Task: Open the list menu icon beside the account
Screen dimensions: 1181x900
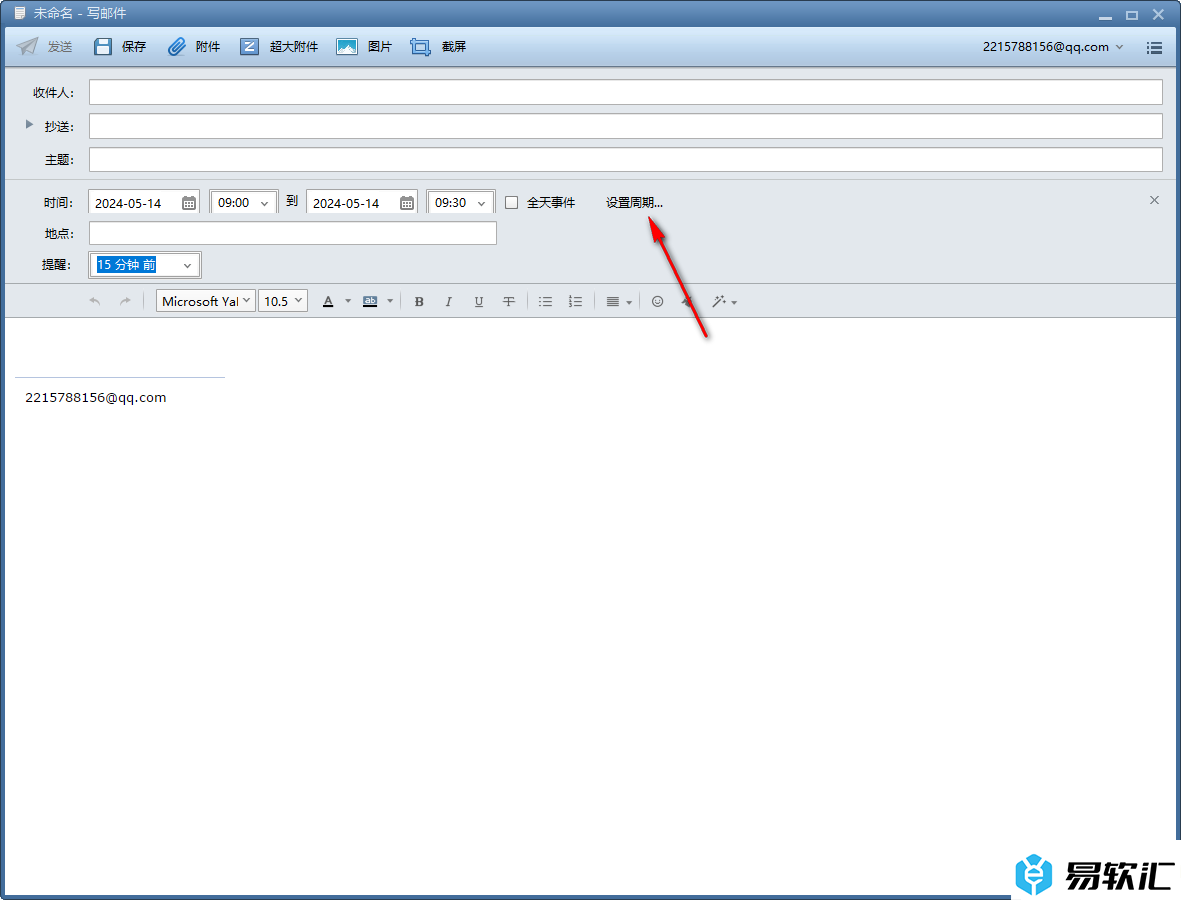Action: [x=1154, y=47]
